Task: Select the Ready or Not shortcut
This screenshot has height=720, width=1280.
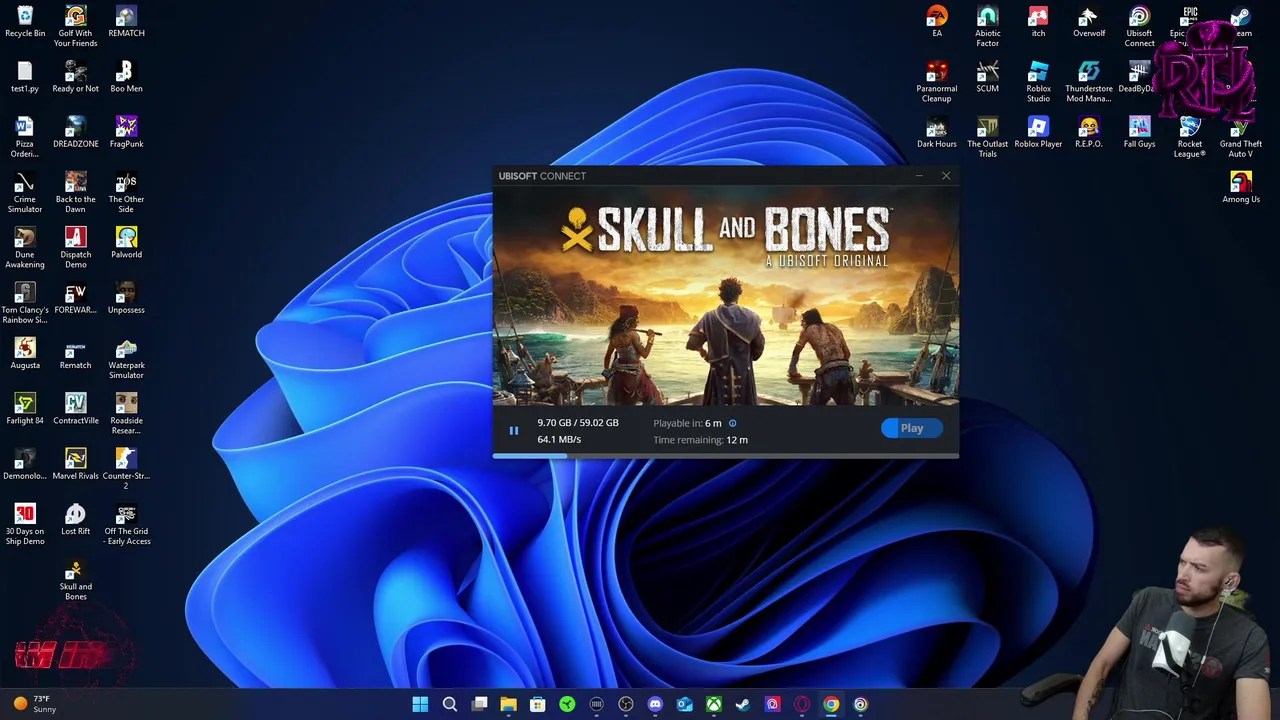Action: (76, 77)
